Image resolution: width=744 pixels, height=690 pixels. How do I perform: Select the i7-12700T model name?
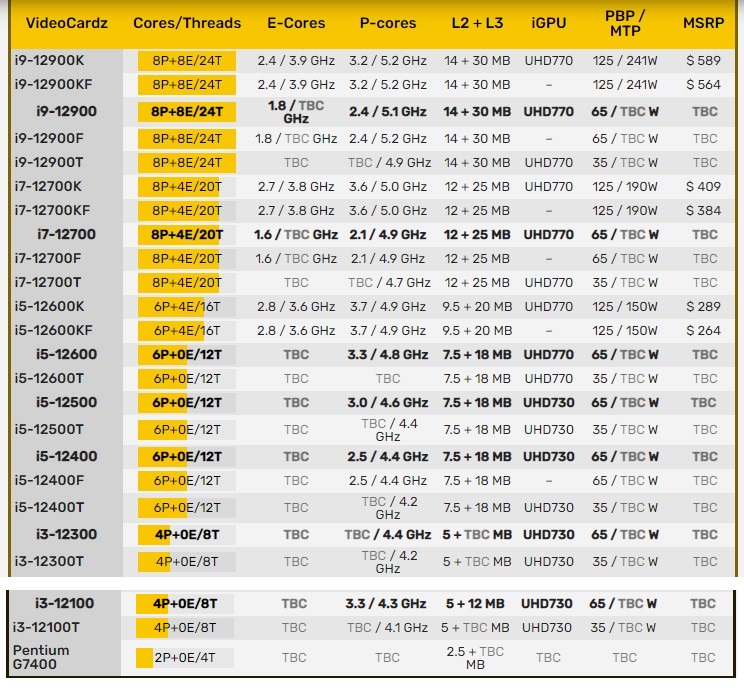point(47,282)
